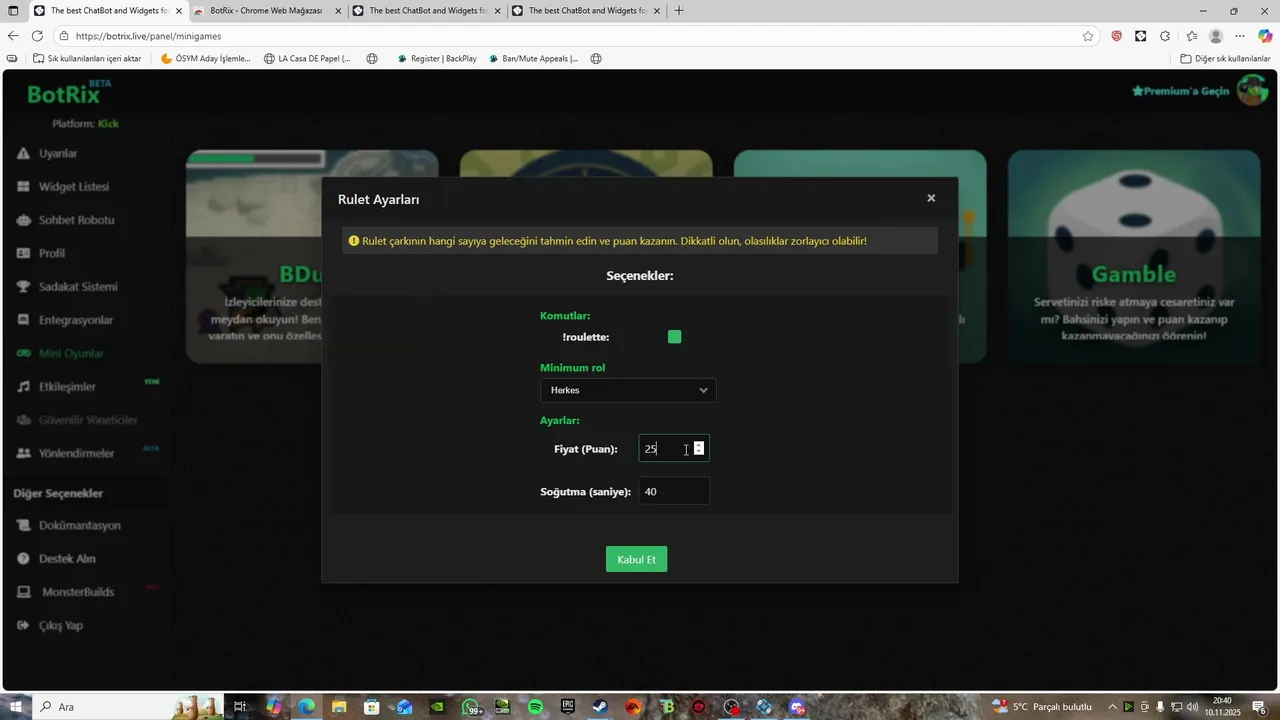
Task: Open the tab actions menu button
Action: point(11,11)
